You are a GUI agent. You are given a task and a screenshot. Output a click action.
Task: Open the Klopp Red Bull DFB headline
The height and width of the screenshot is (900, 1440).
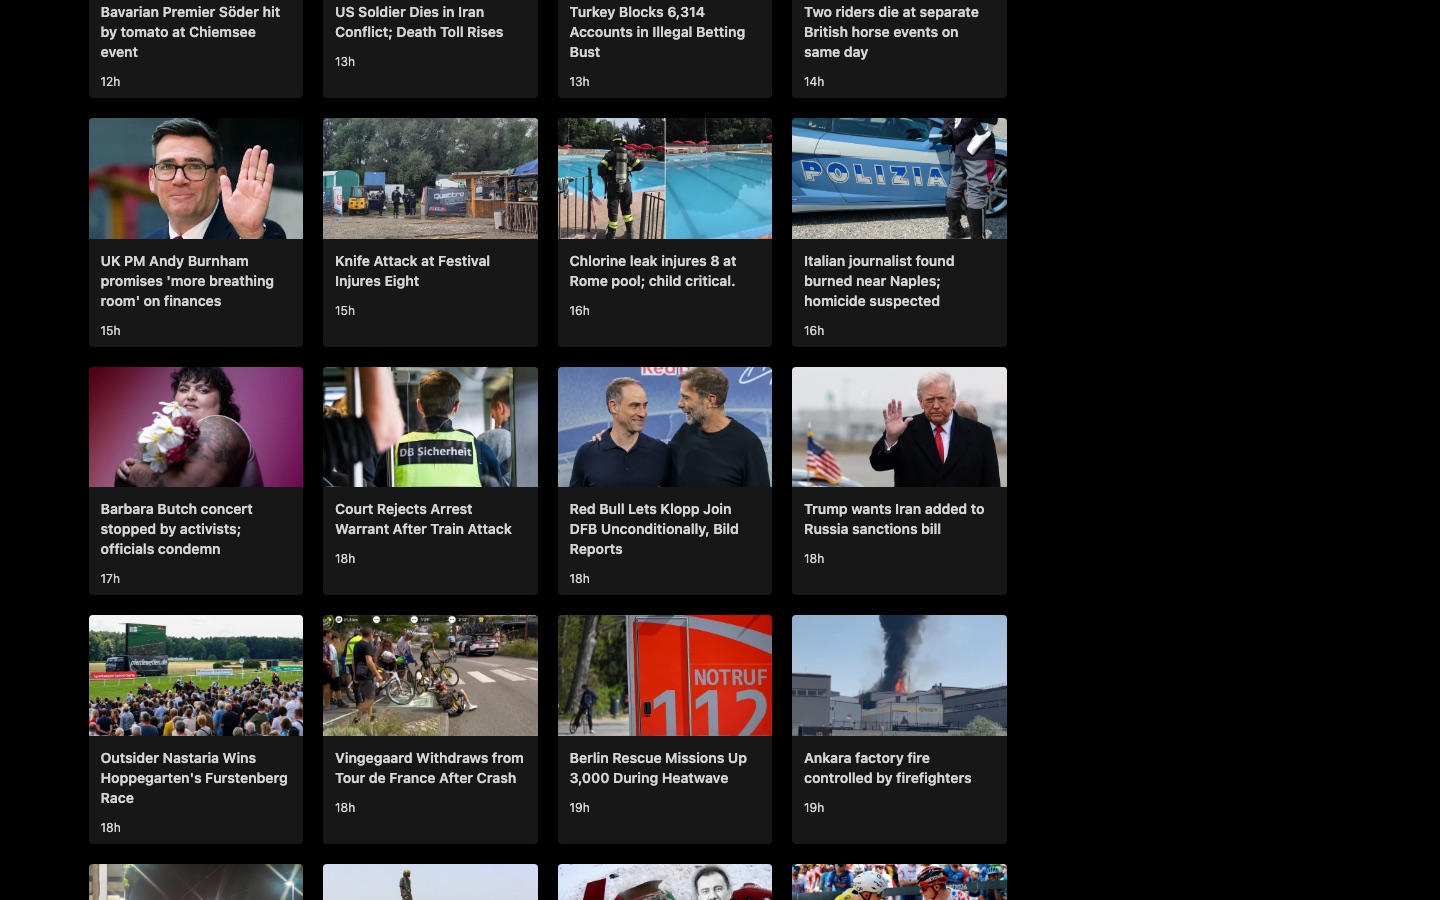[x=654, y=529]
